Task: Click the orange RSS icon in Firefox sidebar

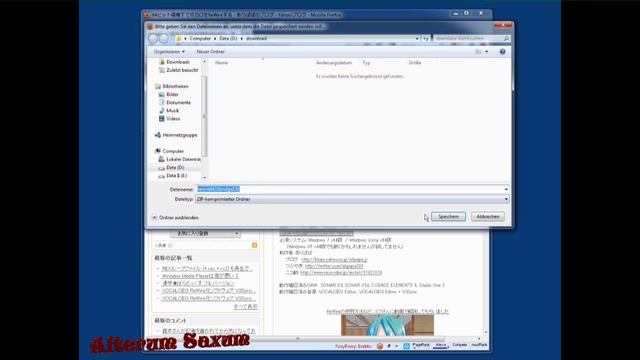Action: click(x=254, y=245)
